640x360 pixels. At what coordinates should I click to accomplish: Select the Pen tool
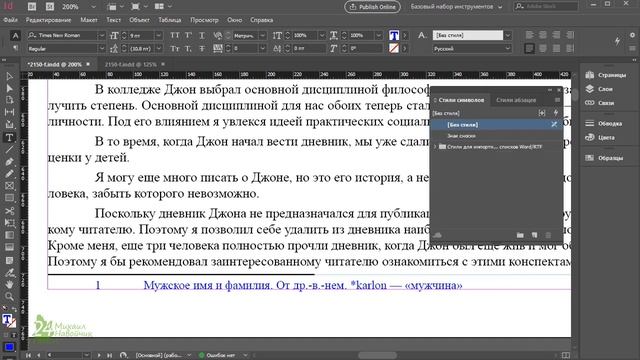[9, 162]
